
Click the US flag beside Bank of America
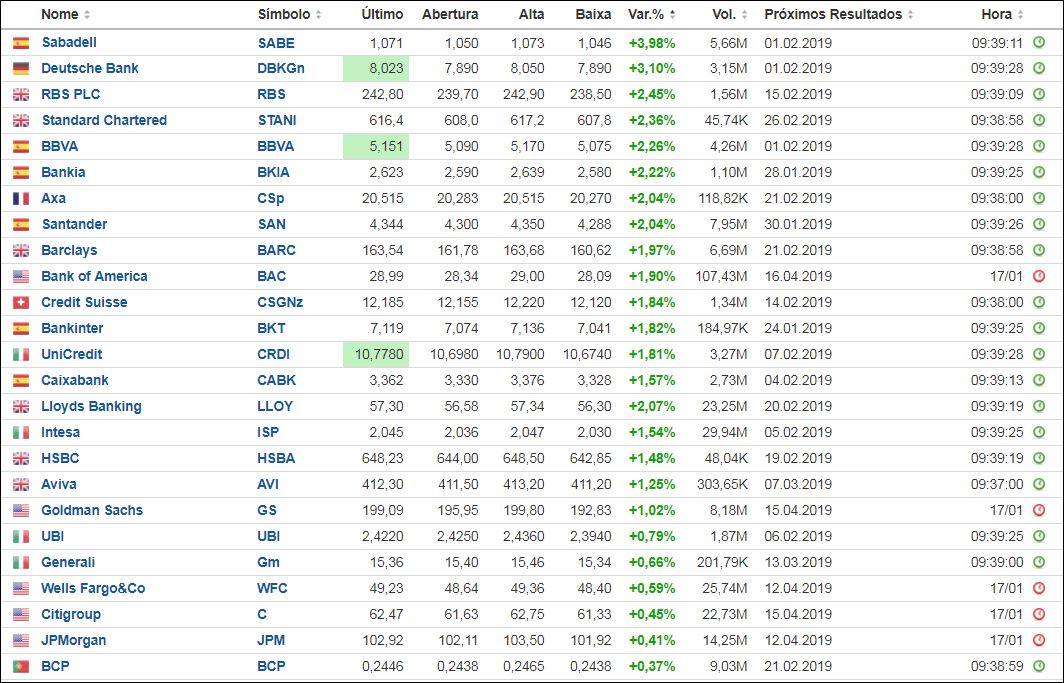pyautogui.click(x=21, y=277)
